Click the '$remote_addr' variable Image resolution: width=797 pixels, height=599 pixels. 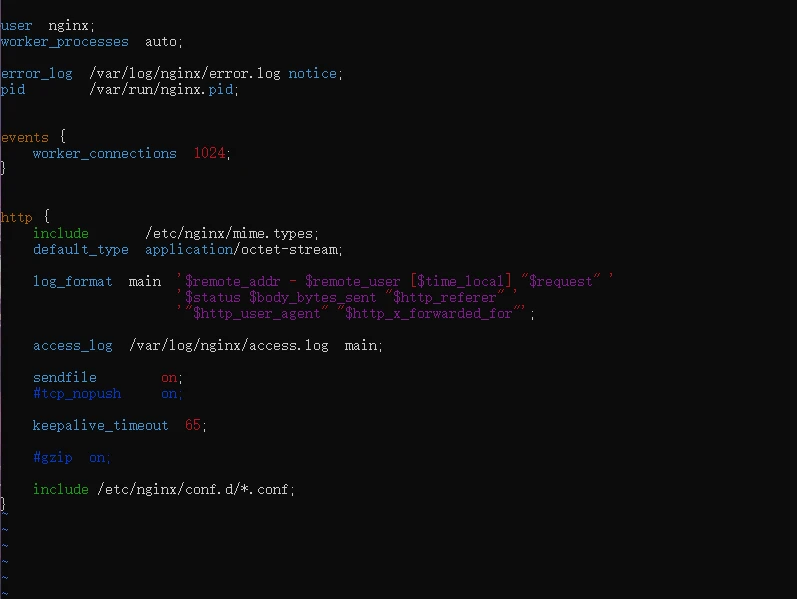232,282
